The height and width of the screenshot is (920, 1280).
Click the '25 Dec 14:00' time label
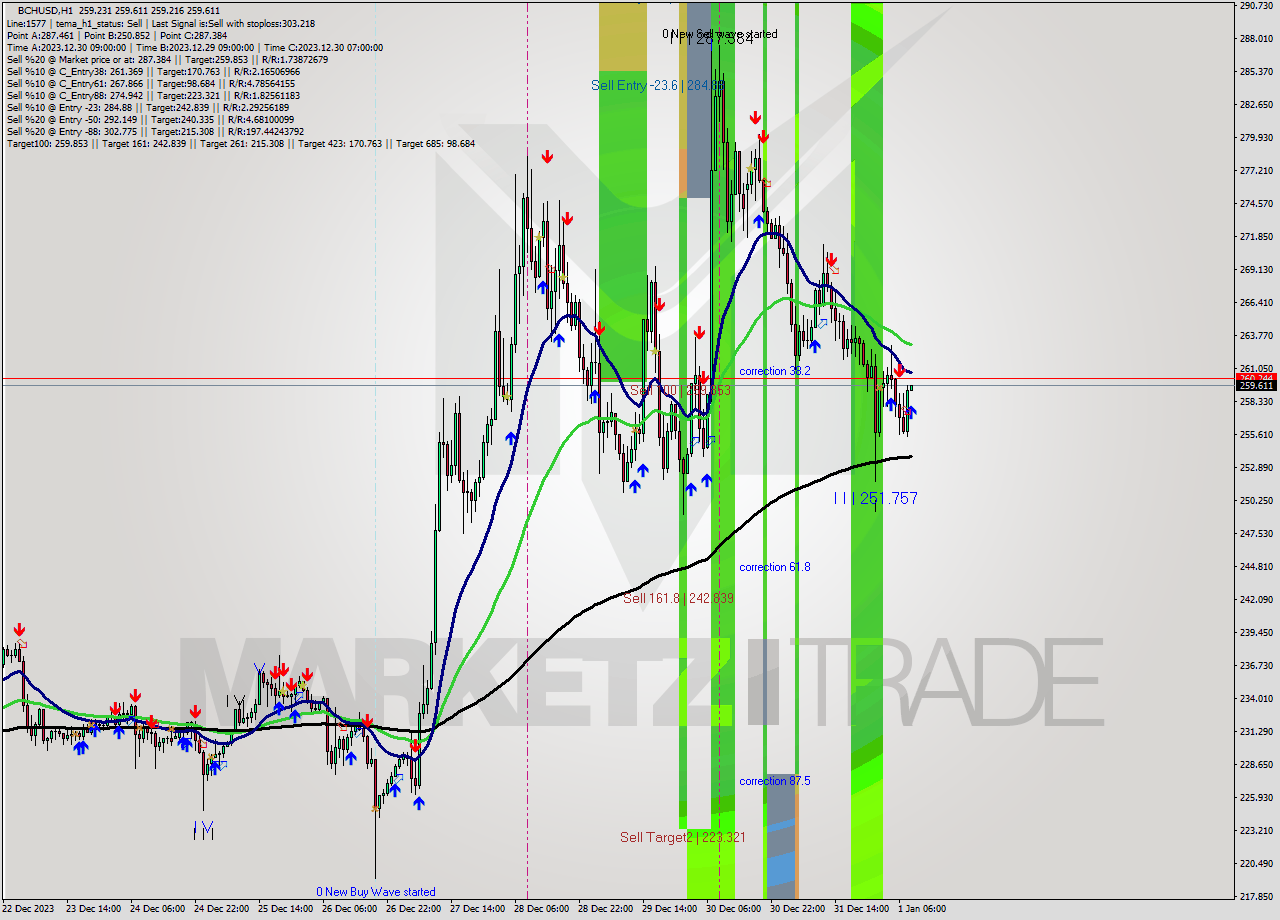click(285, 909)
